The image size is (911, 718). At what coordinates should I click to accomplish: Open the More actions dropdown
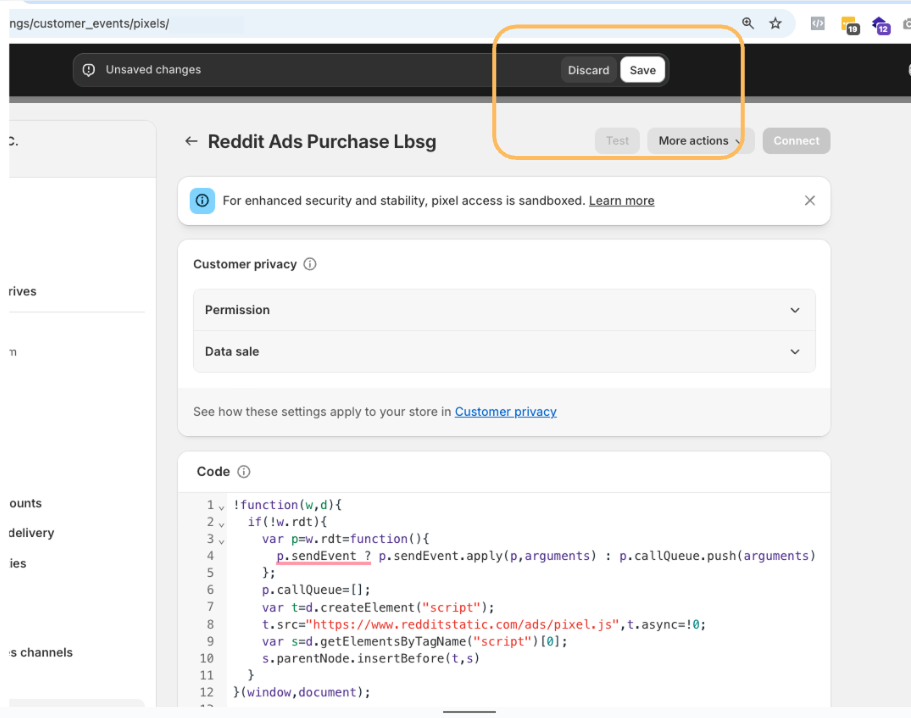(x=700, y=141)
